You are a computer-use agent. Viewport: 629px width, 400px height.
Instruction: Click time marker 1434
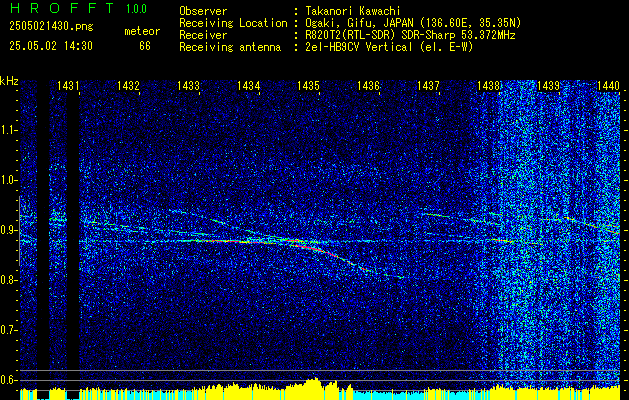(248, 85)
